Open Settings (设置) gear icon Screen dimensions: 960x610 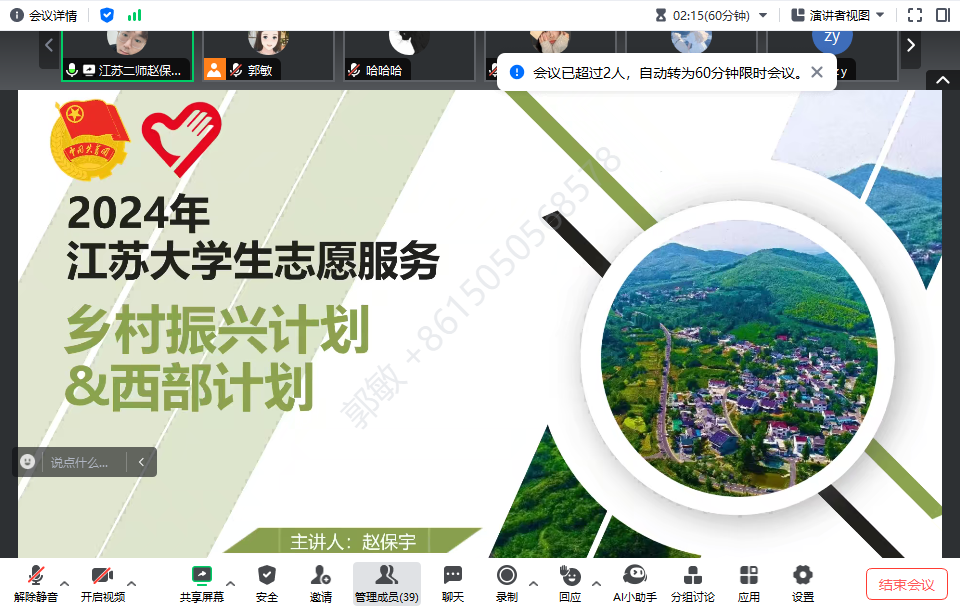803,582
